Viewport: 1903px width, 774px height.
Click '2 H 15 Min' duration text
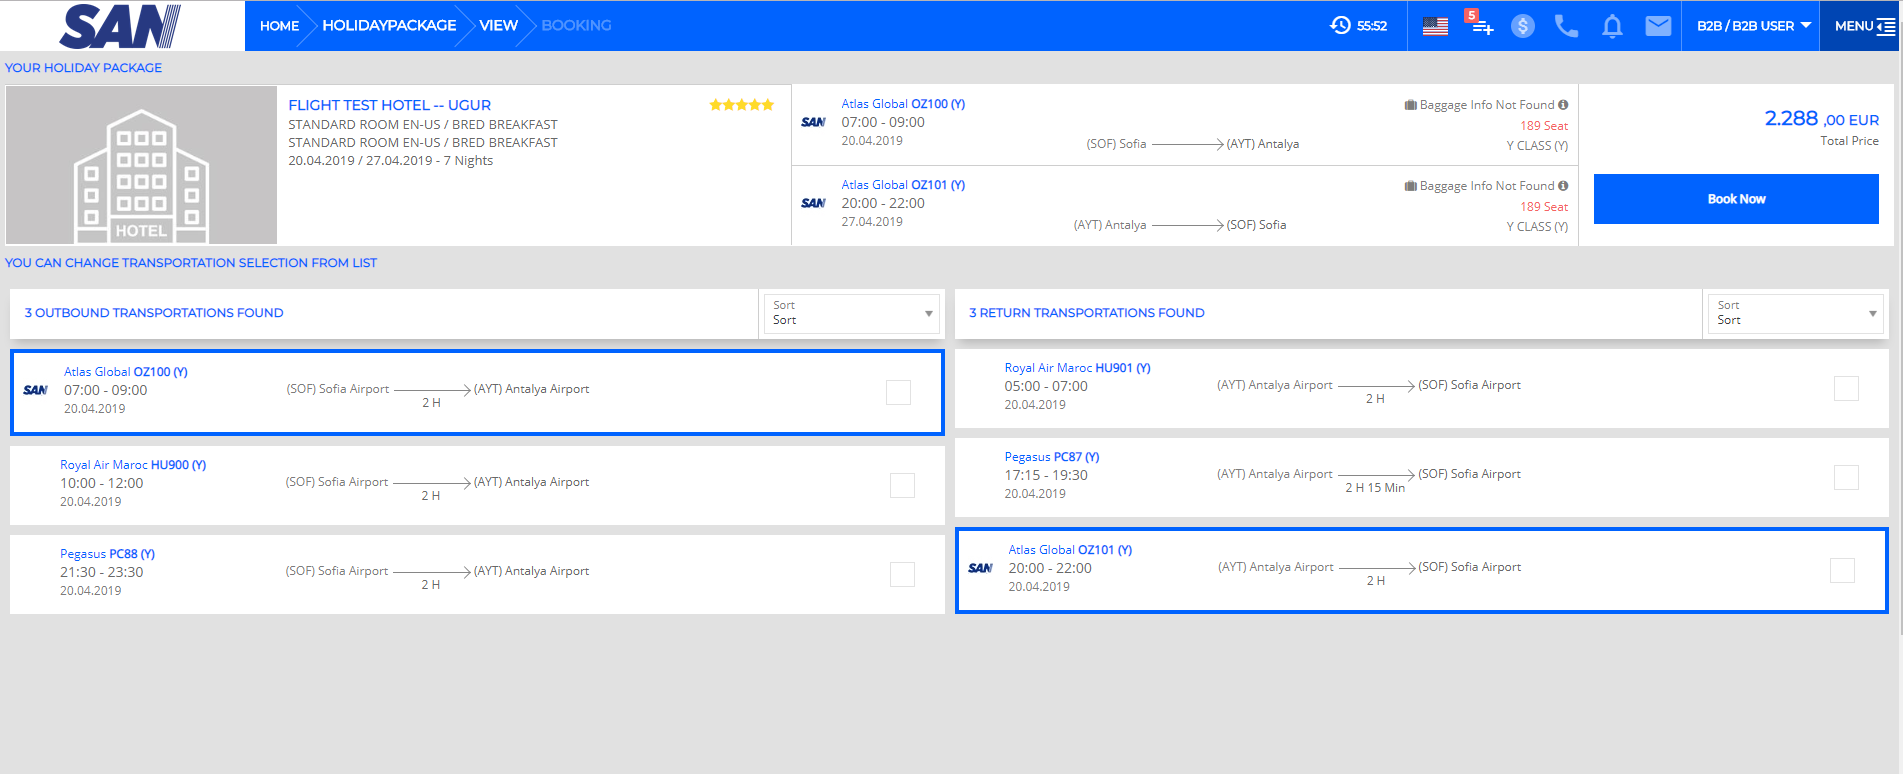coord(1375,488)
